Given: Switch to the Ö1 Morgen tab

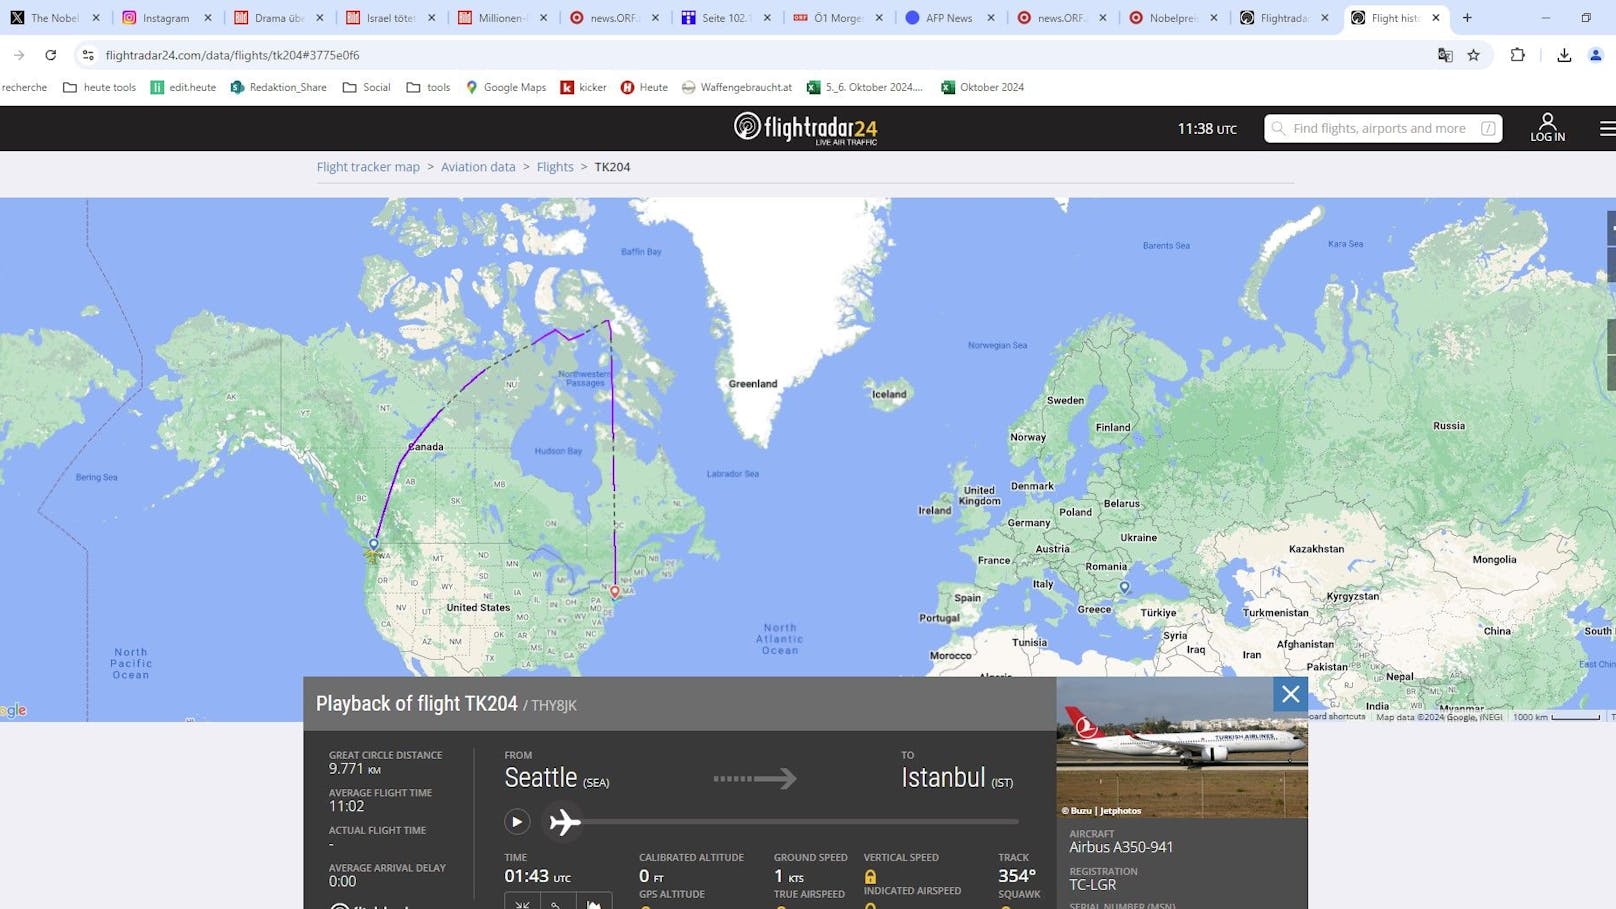Looking at the screenshot, I should pyautogui.click(x=837, y=18).
